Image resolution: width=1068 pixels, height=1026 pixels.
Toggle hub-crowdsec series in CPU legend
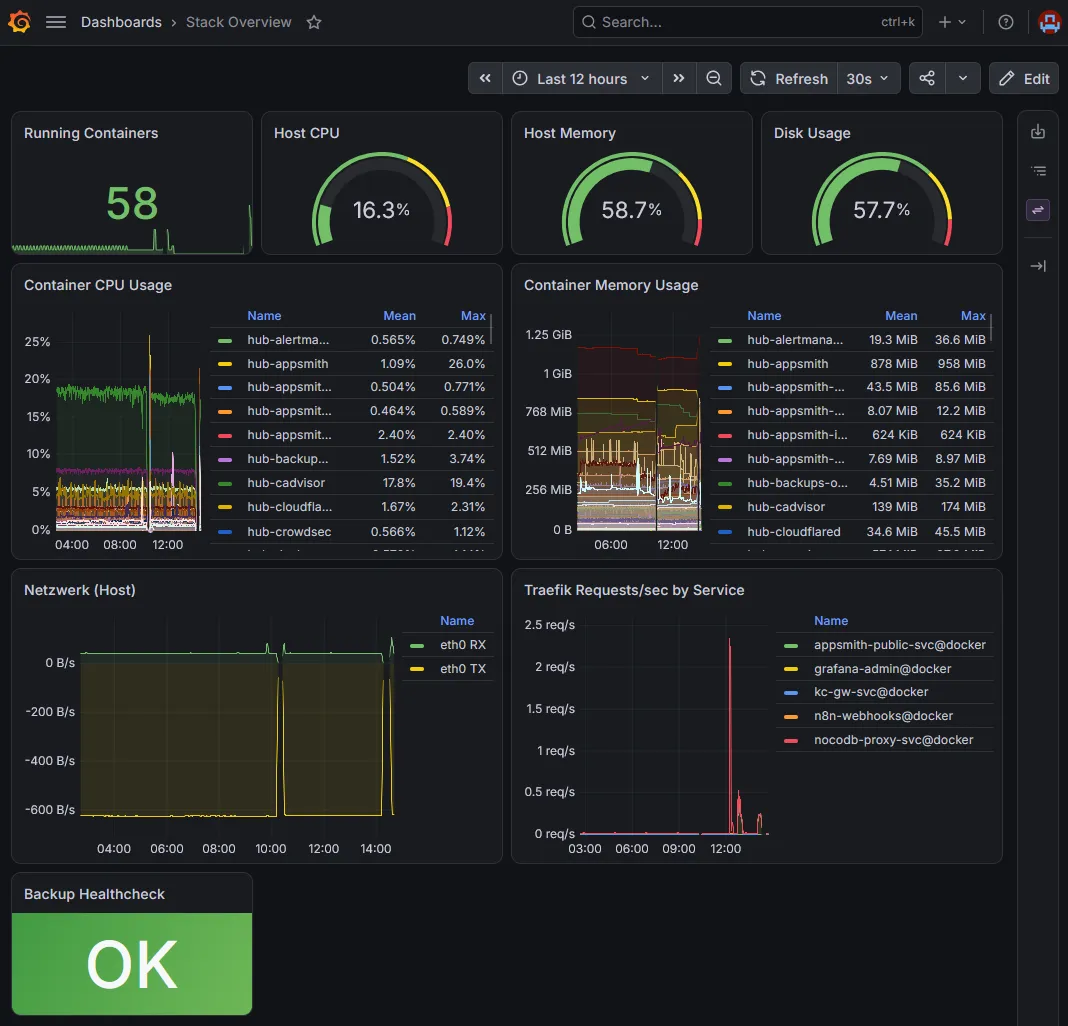click(289, 531)
